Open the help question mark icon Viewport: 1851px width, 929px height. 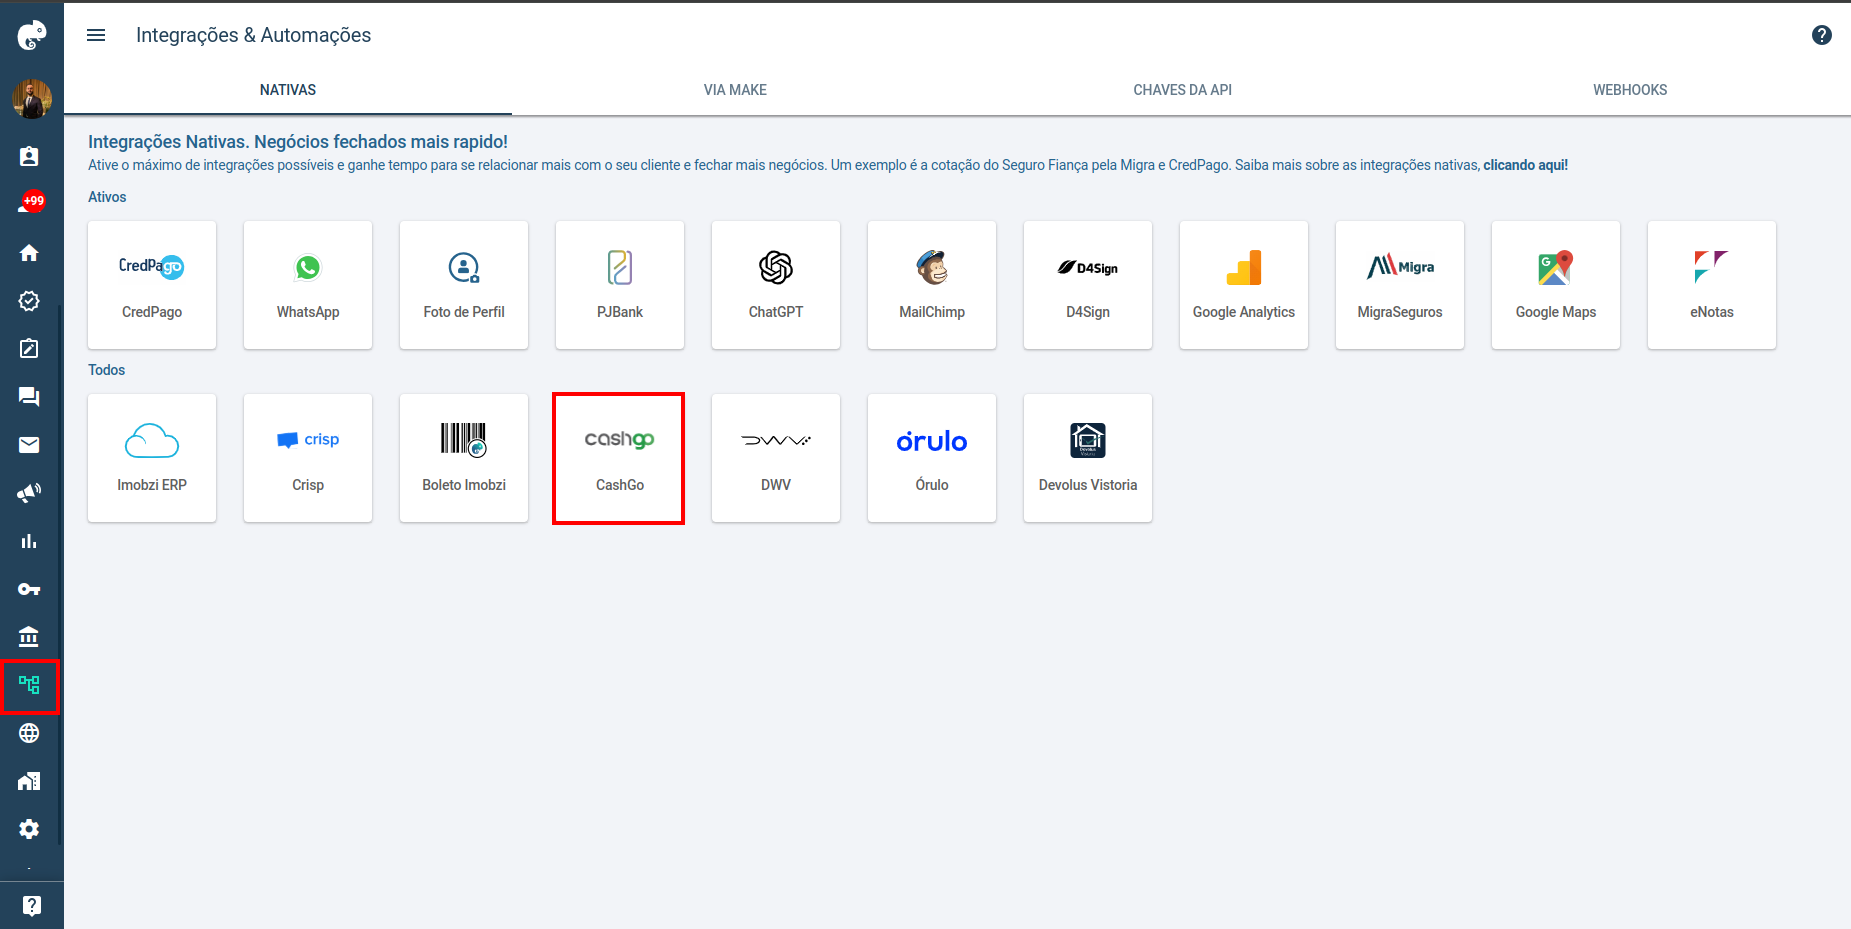coord(1821,35)
